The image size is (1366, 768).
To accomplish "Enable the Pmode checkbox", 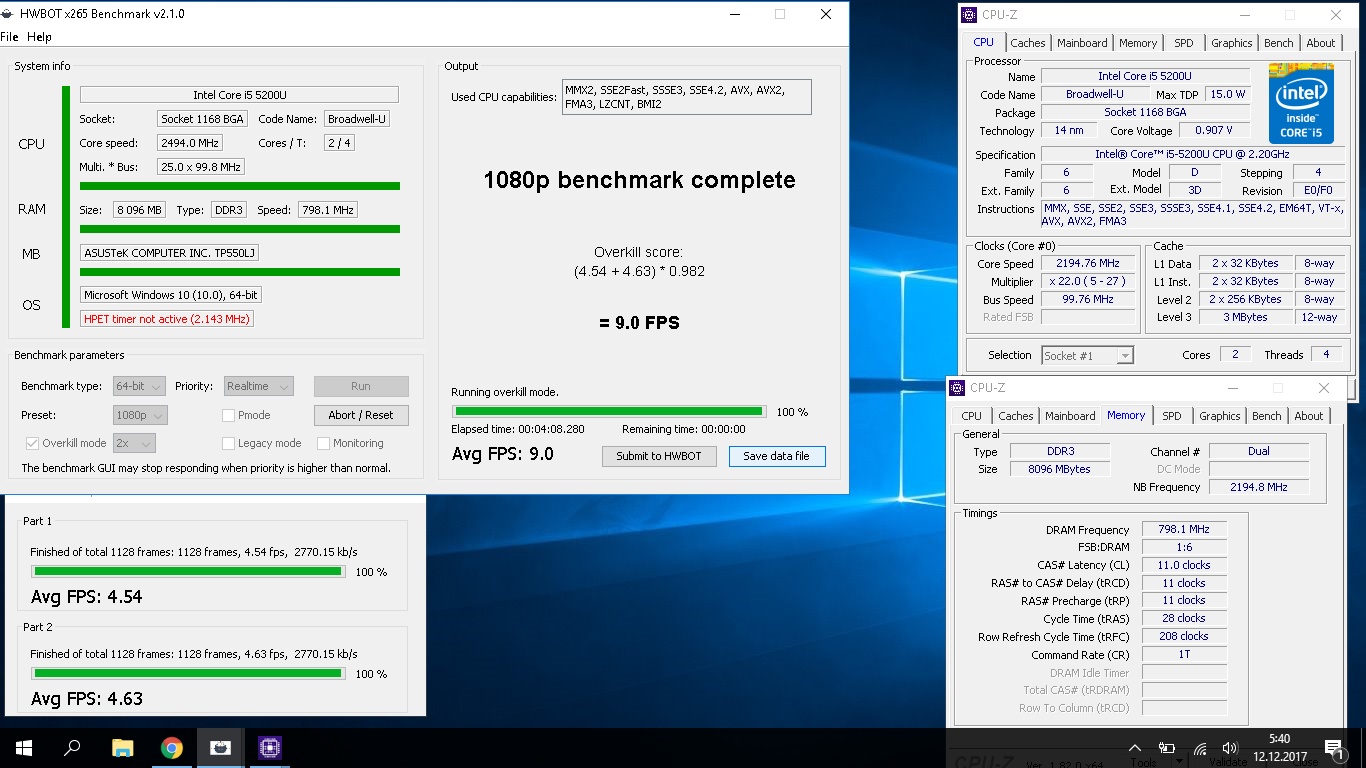I will pyautogui.click(x=228, y=415).
